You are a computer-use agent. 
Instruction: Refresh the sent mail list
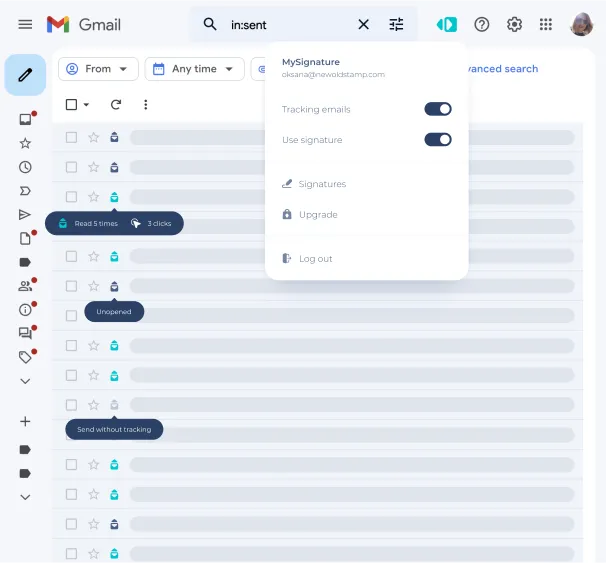(116, 104)
